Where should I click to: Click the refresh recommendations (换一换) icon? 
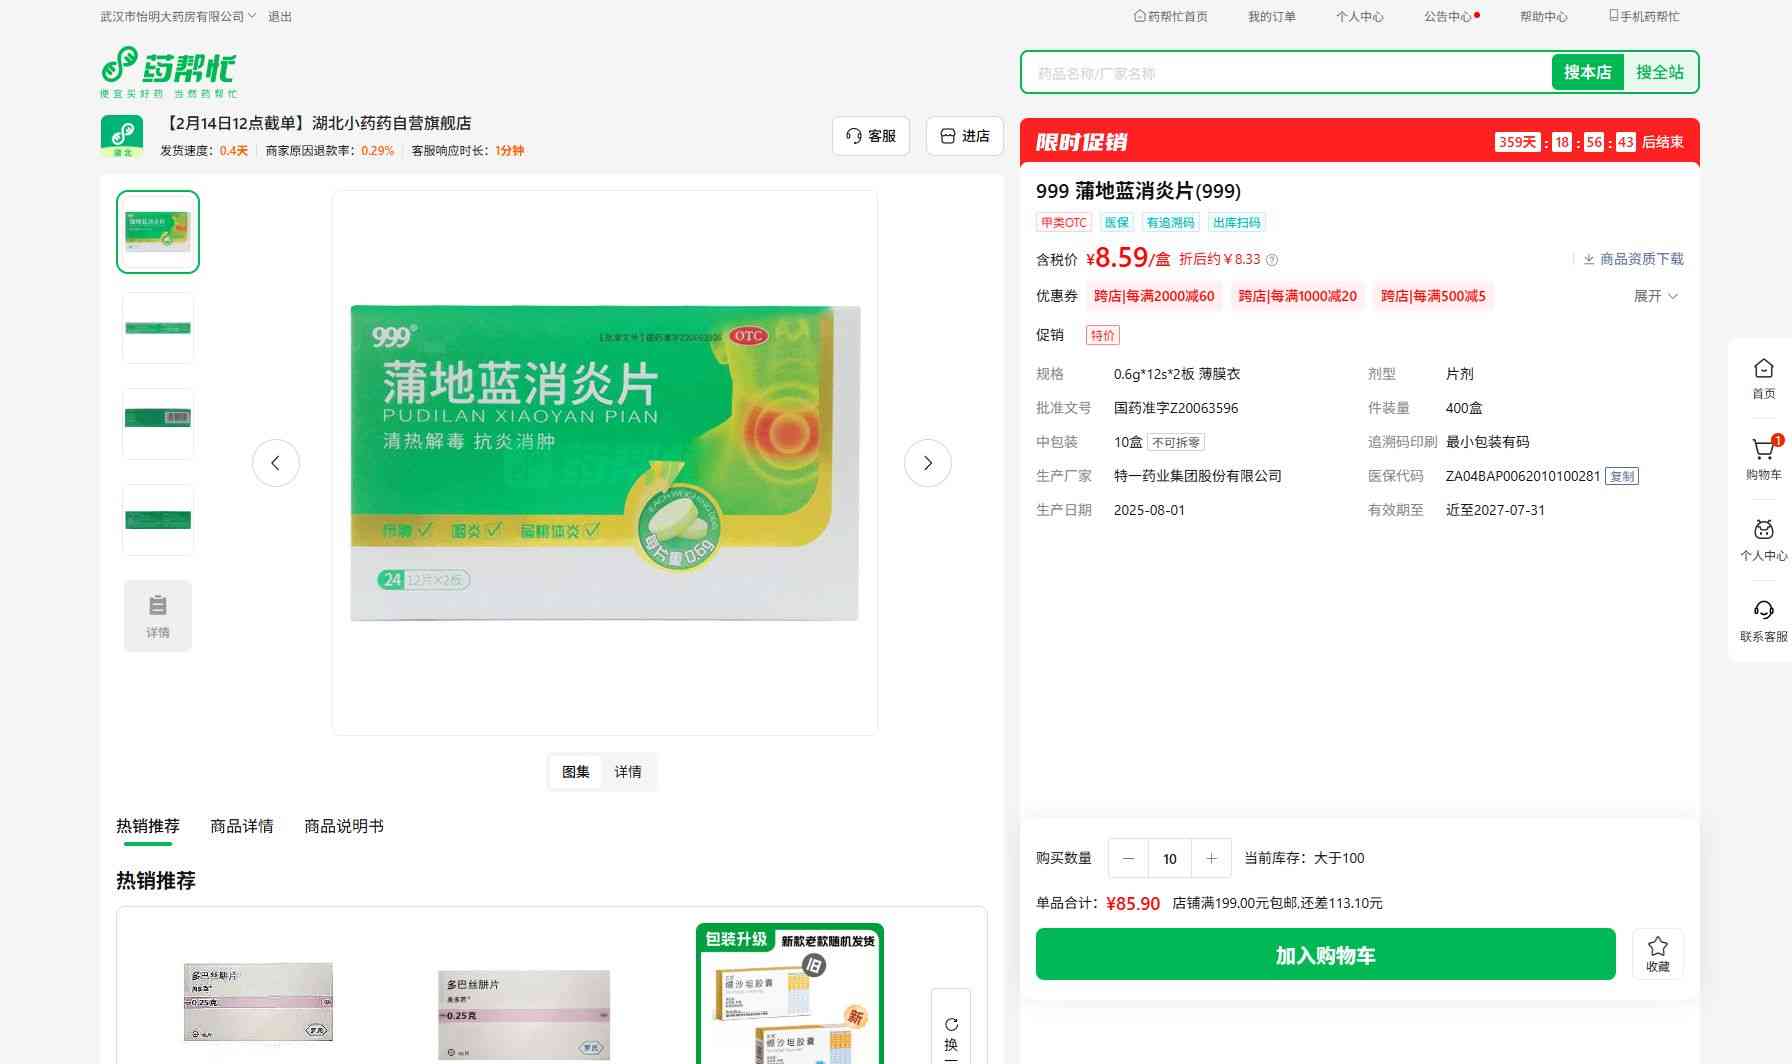(951, 1026)
